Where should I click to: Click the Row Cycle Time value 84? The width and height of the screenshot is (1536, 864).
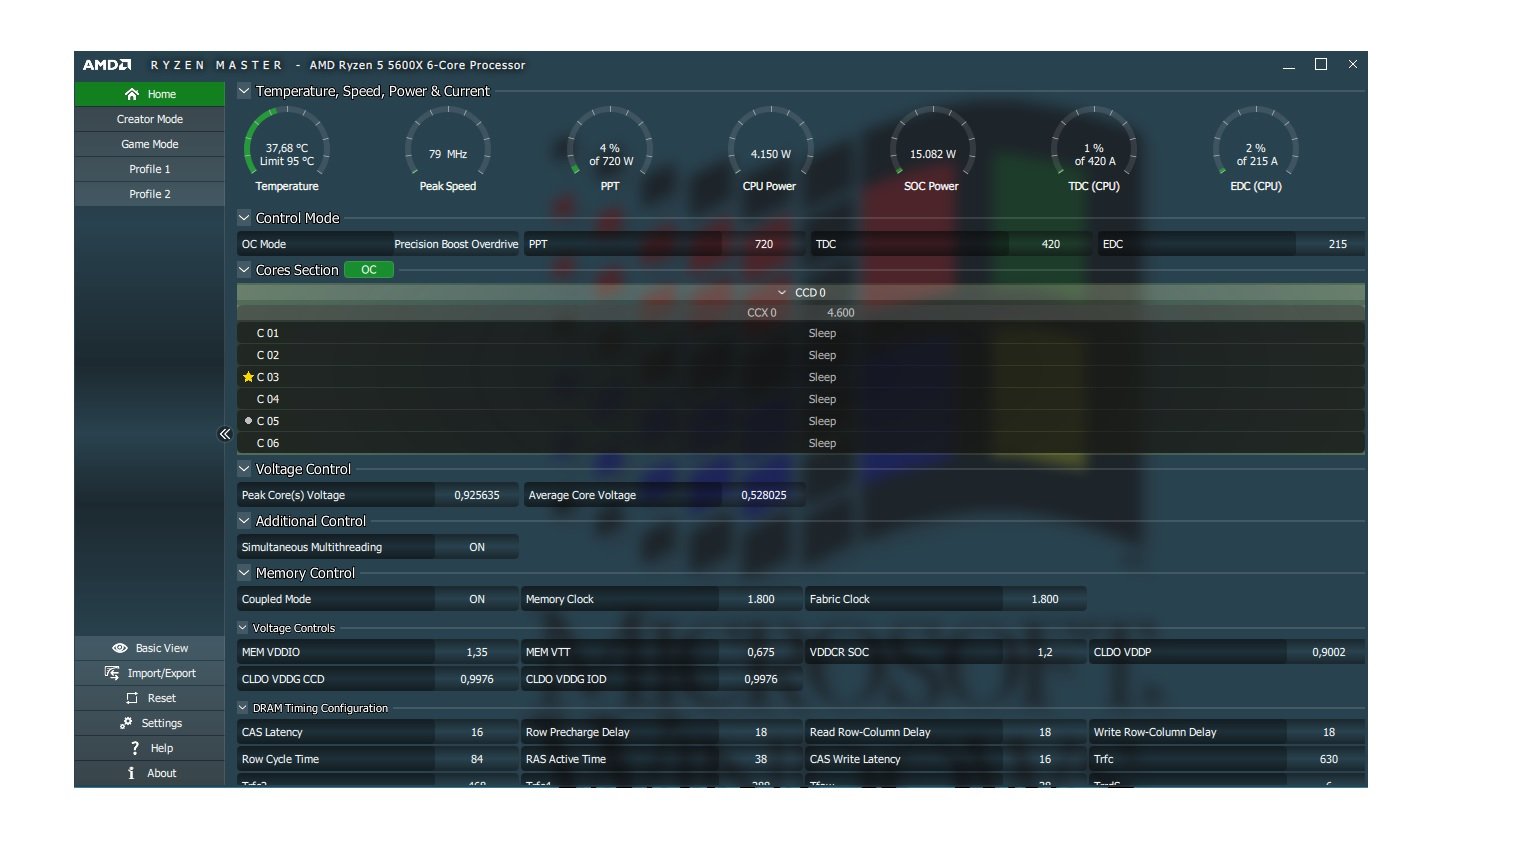tap(477, 759)
